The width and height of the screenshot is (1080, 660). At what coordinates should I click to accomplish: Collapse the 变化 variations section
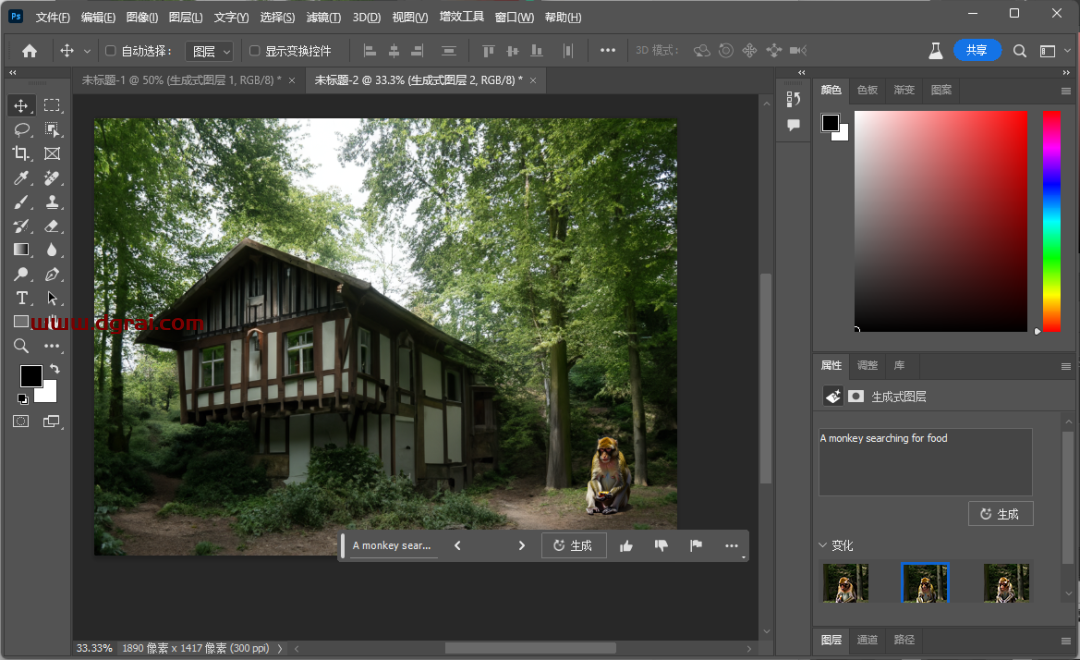click(x=823, y=546)
